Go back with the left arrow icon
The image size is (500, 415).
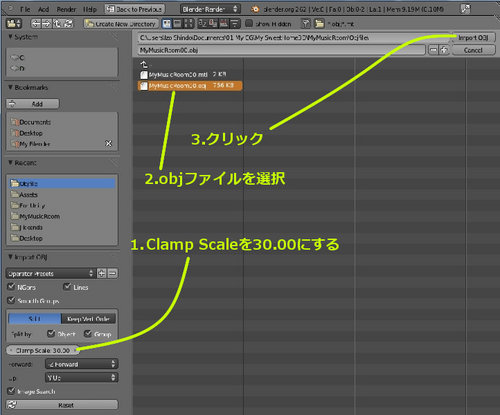(x=35, y=24)
